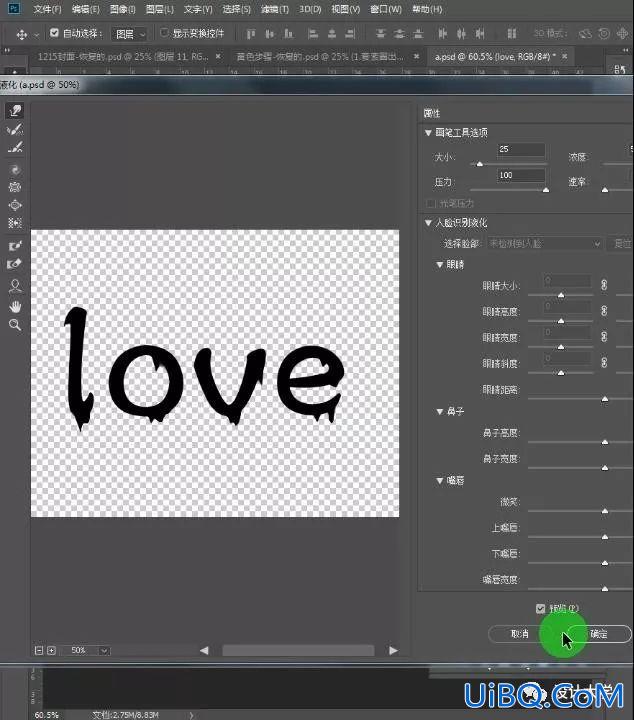Click the 取消 cancel button
Screen dimensions: 634x720
click(520, 634)
